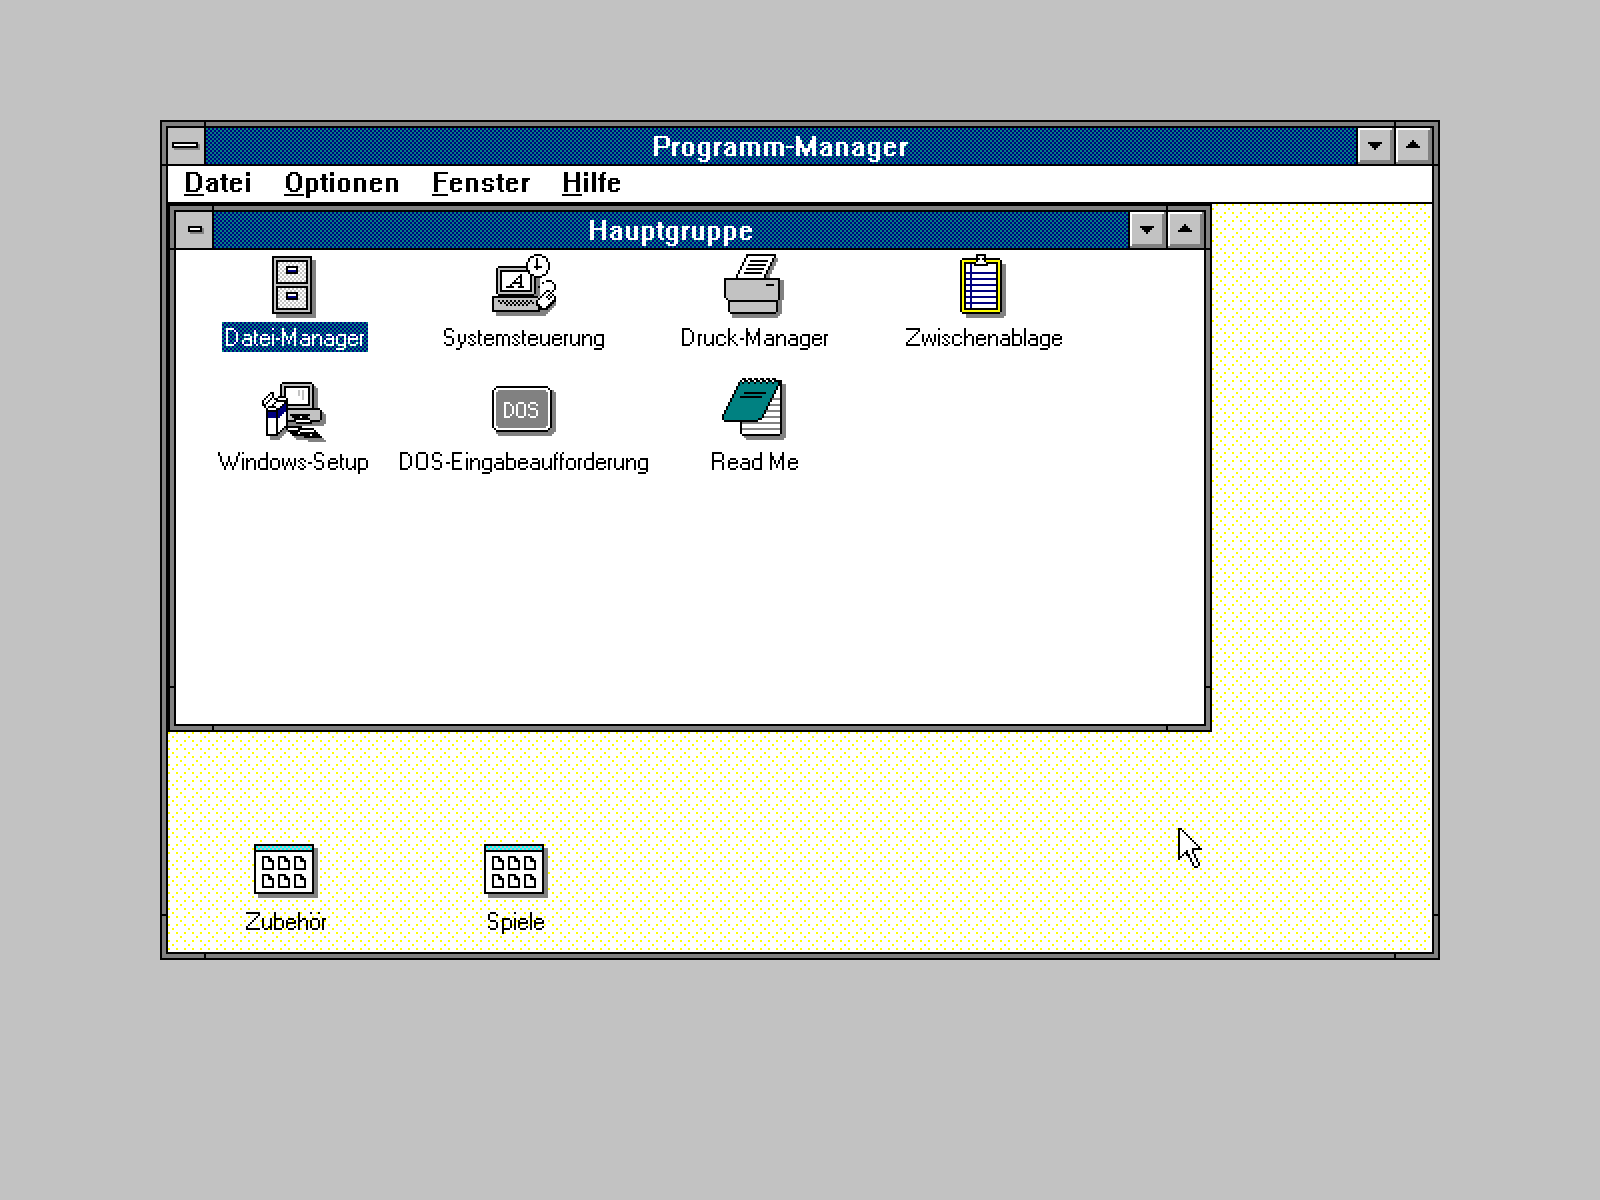Viewport: 1600px width, 1200px height.
Task: Maximize the Hauptgruppe window with up arrow
Action: point(1185,230)
